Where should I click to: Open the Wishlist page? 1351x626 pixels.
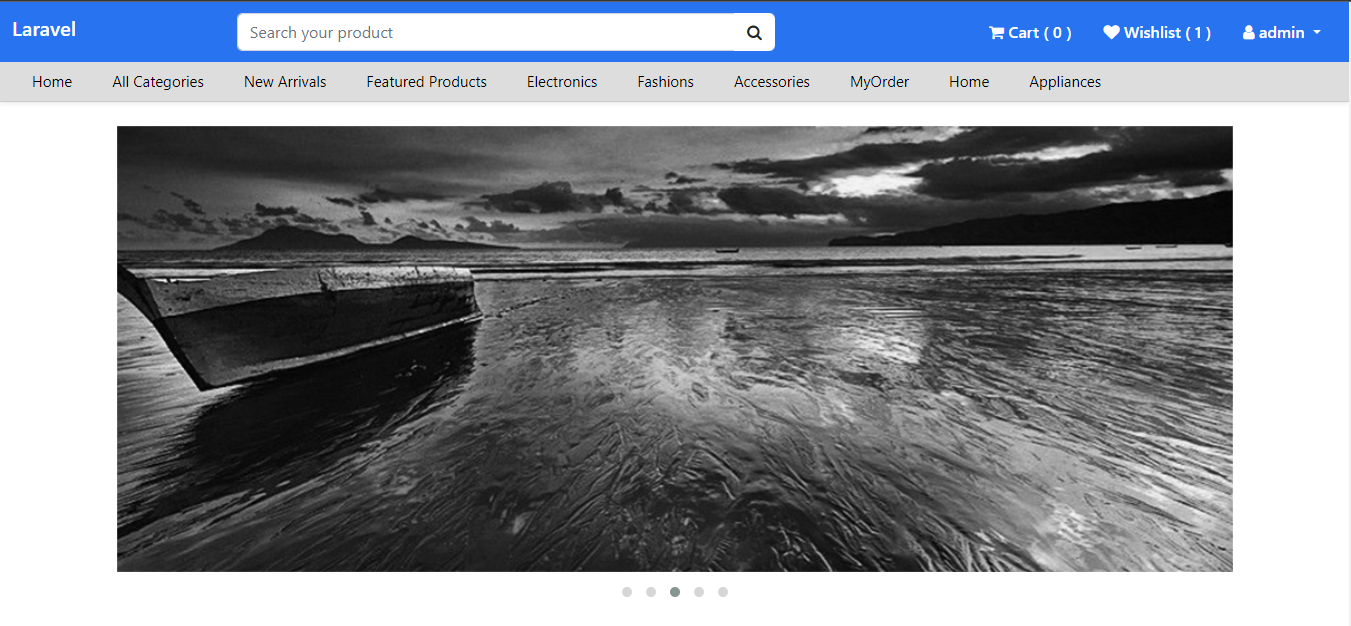pyautogui.click(x=1157, y=31)
